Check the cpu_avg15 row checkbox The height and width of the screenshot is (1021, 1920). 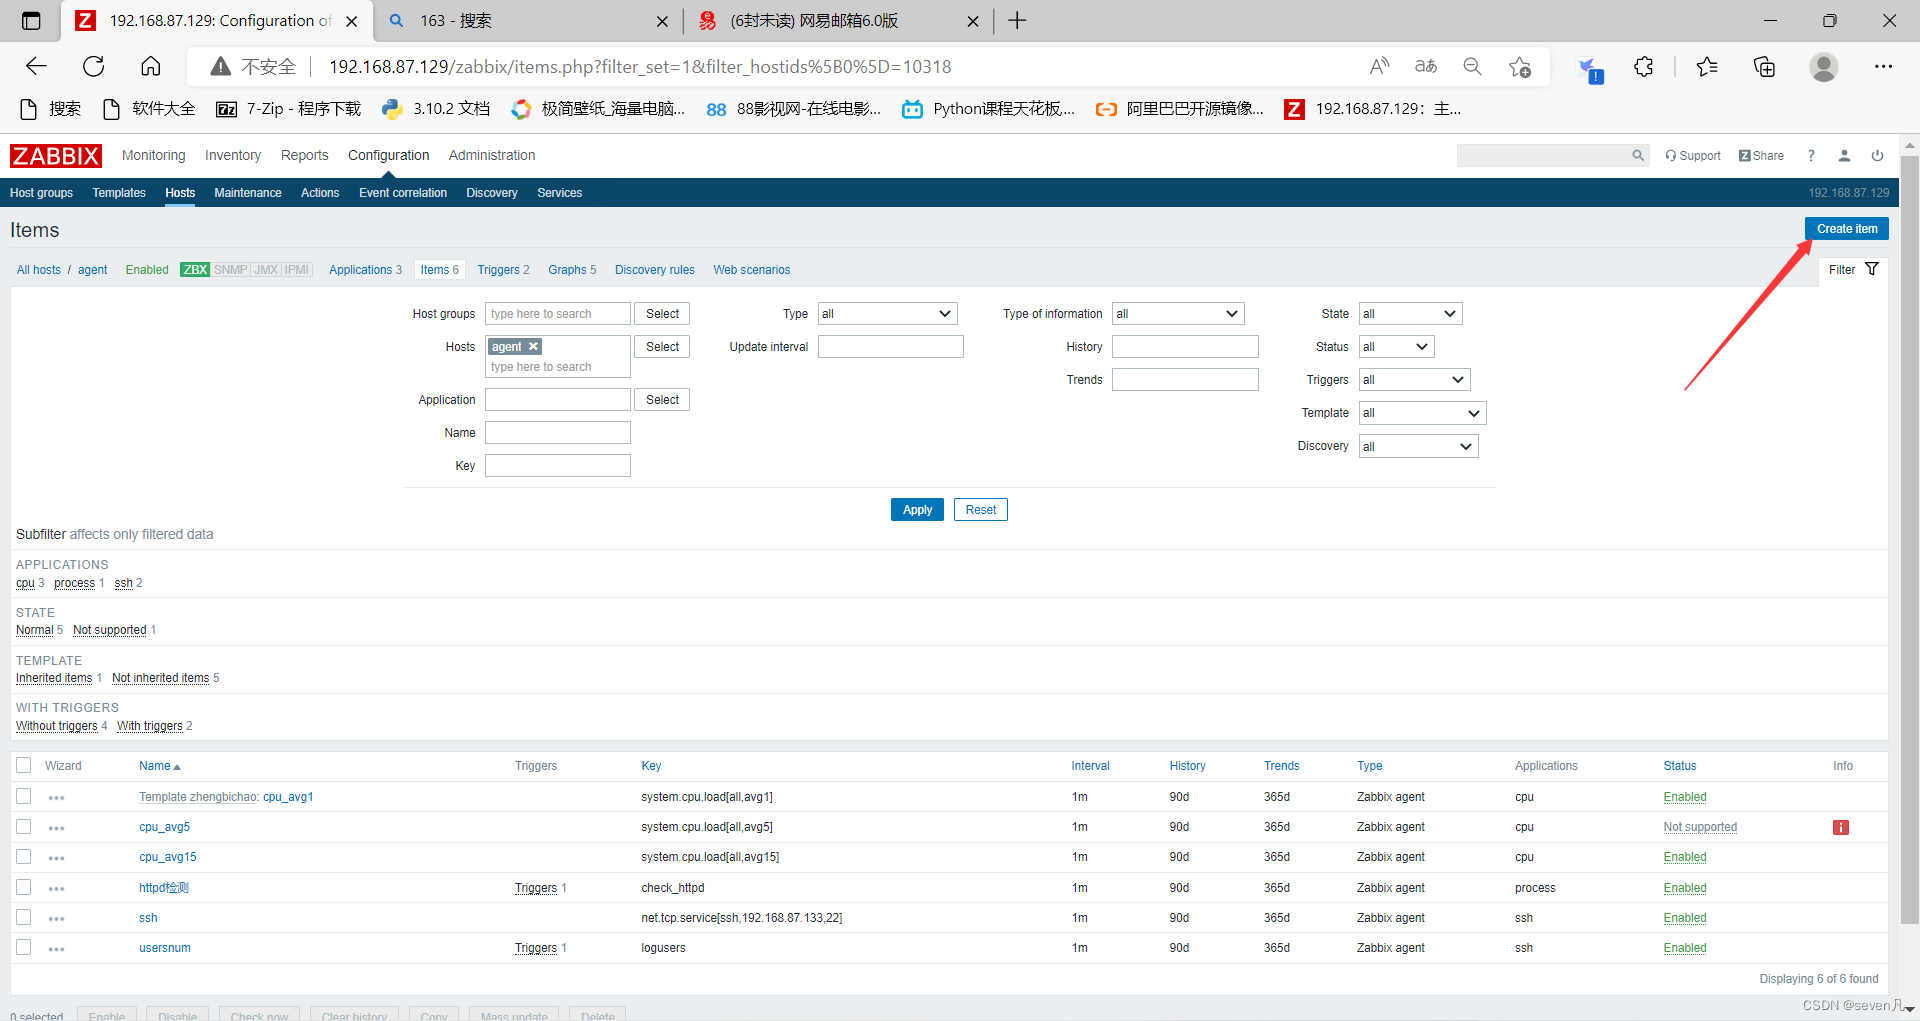24,856
